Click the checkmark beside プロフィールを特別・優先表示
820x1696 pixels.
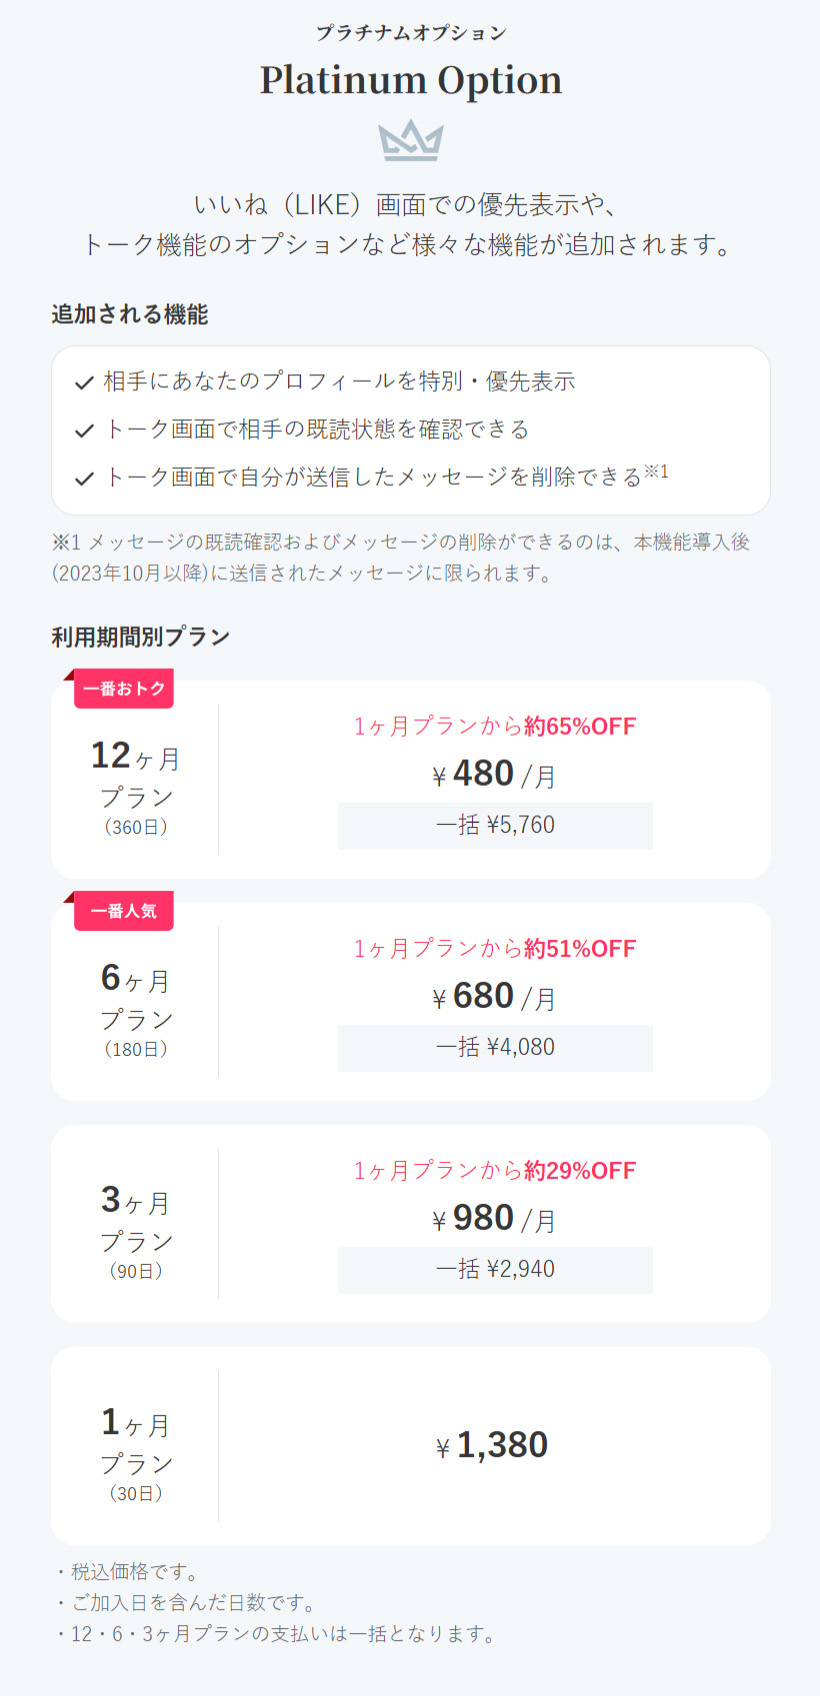coord(85,383)
